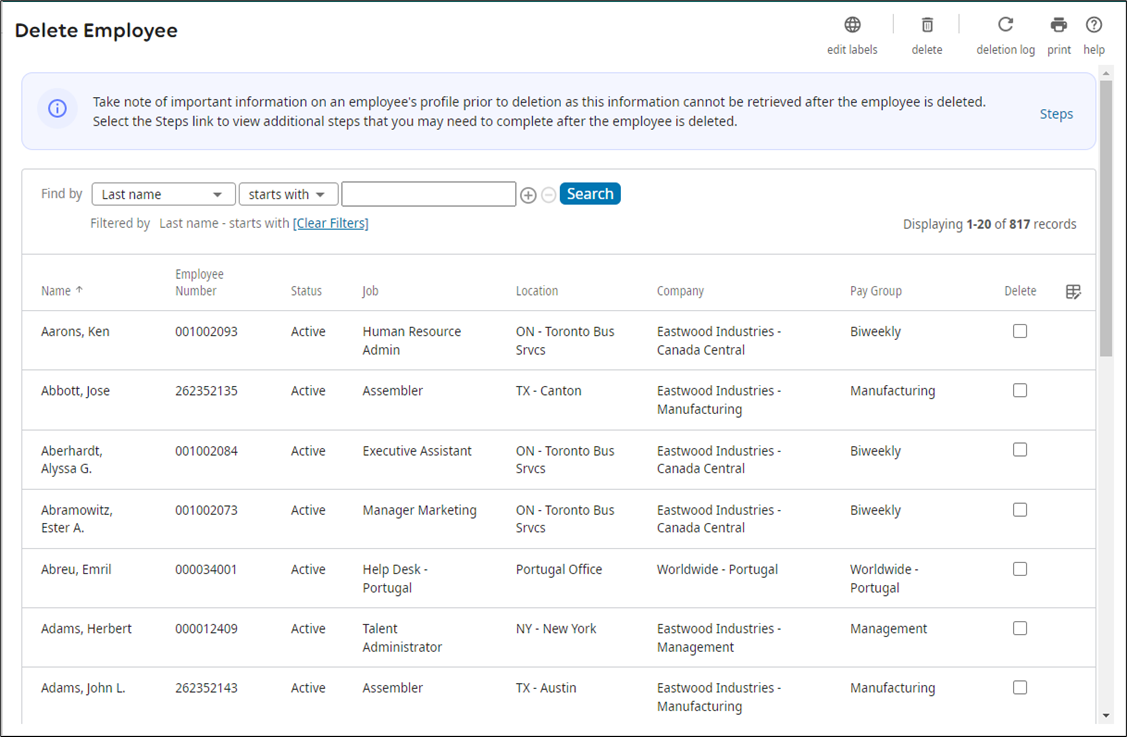Tick the Delete checkbox for Abbott, Jose
The height and width of the screenshot is (737, 1127).
[1020, 391]
